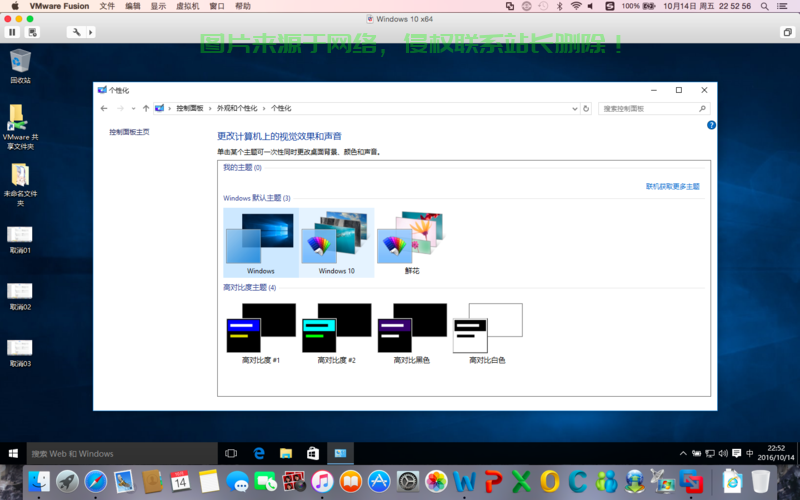Open Finder from the Dock
Screen dimensions: 800x500
click(39, 481)
